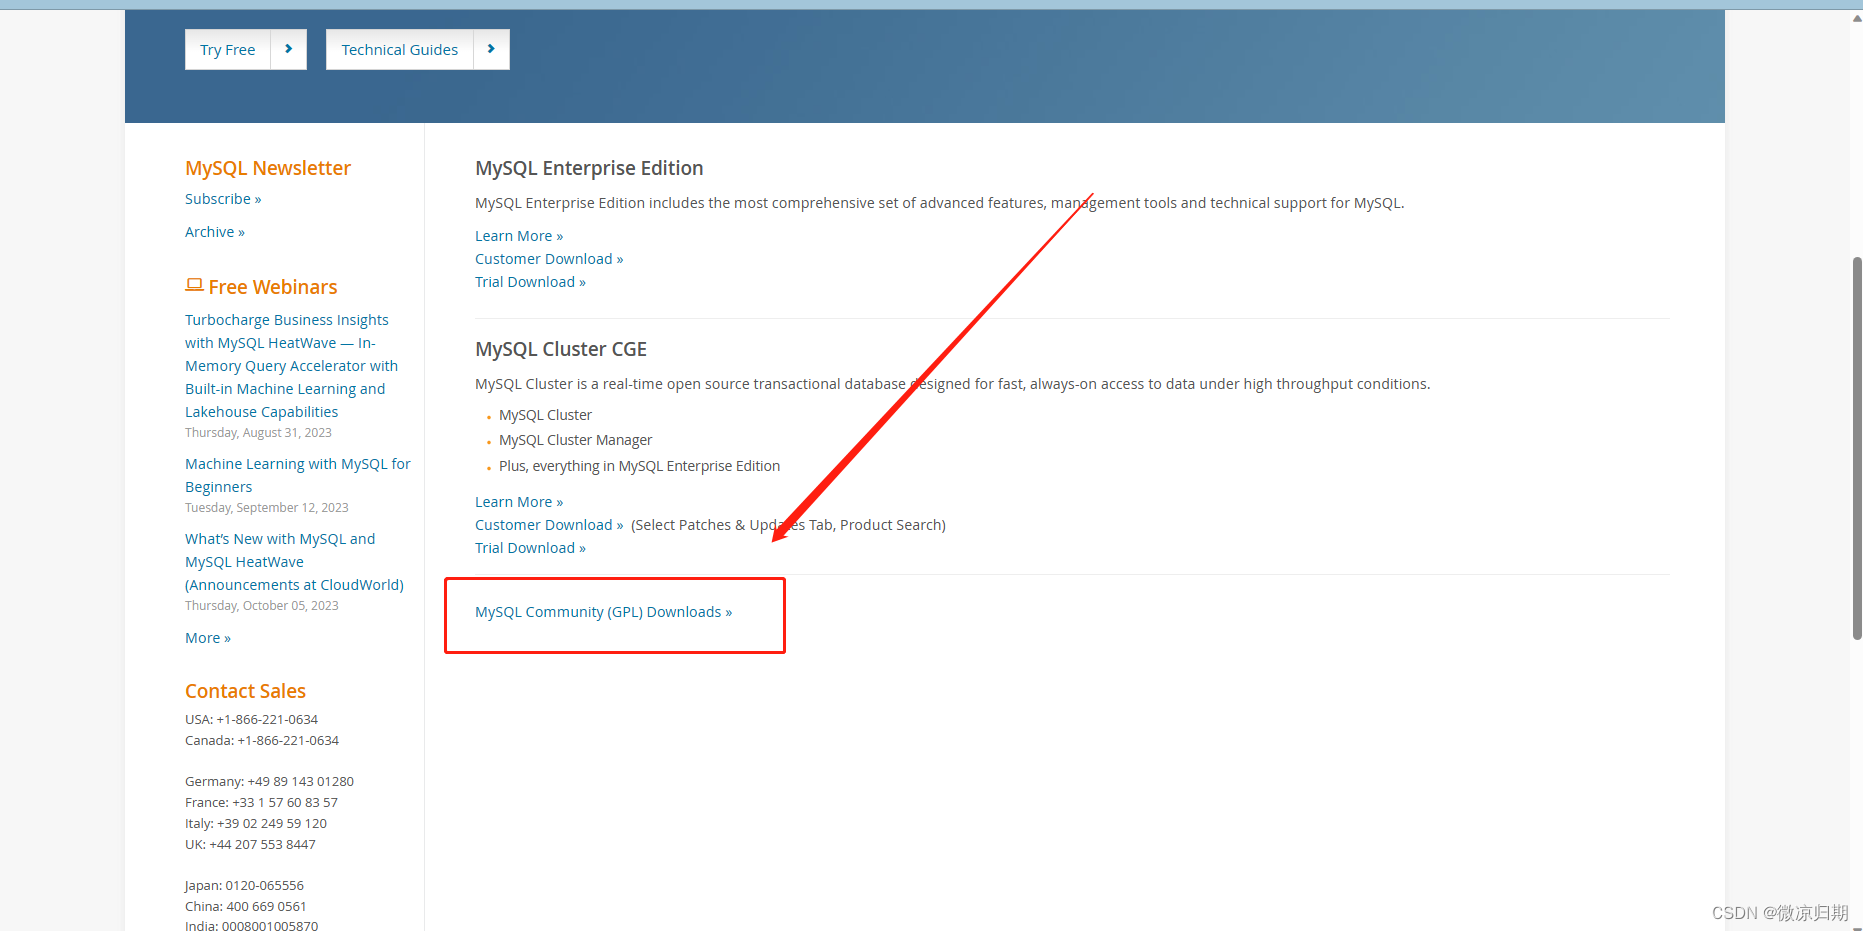Click the France phone number text
Viewport: 1863px width, 931px height.
(261, 802)
